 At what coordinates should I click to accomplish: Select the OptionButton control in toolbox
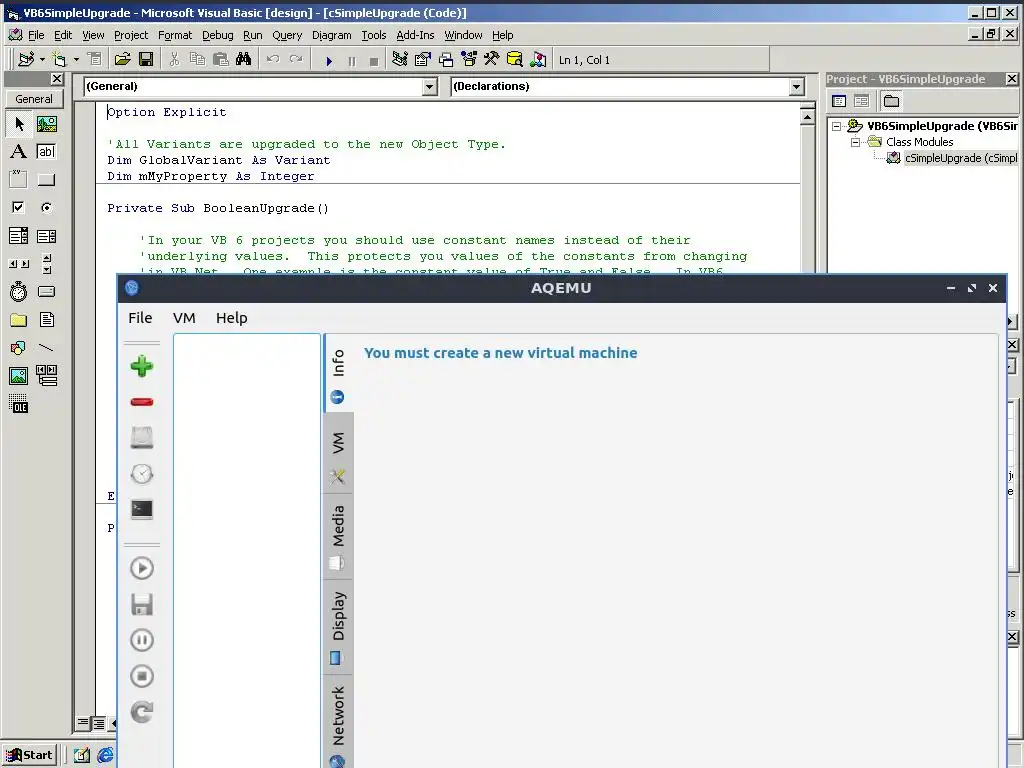[x=46, y=208]
